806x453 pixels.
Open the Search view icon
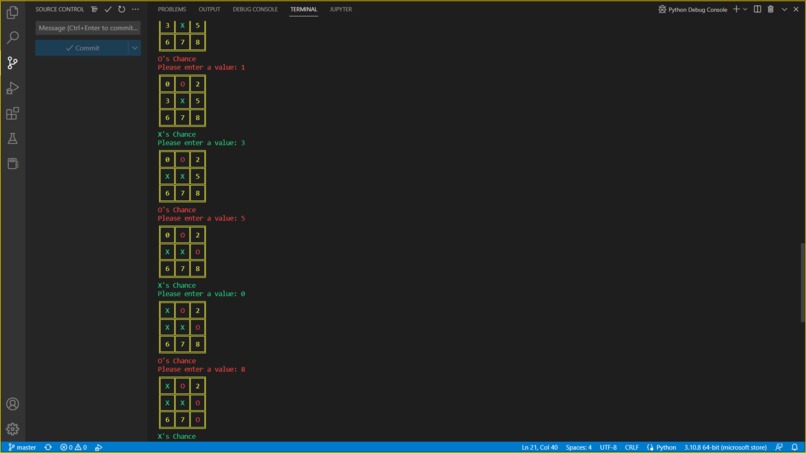point(12,38)
